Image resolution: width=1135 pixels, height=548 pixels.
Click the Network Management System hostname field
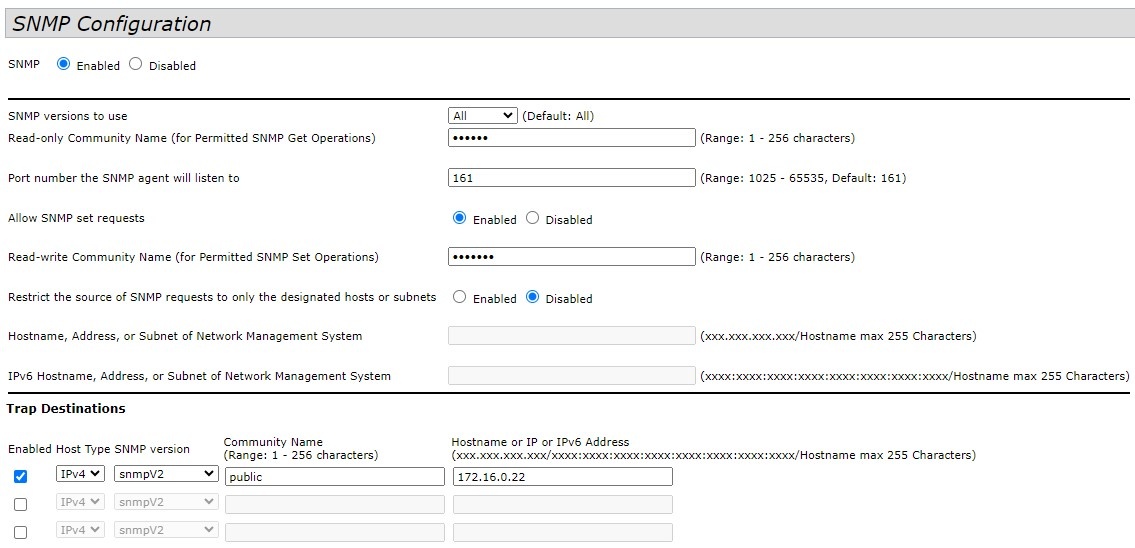(x=571, y=336)
